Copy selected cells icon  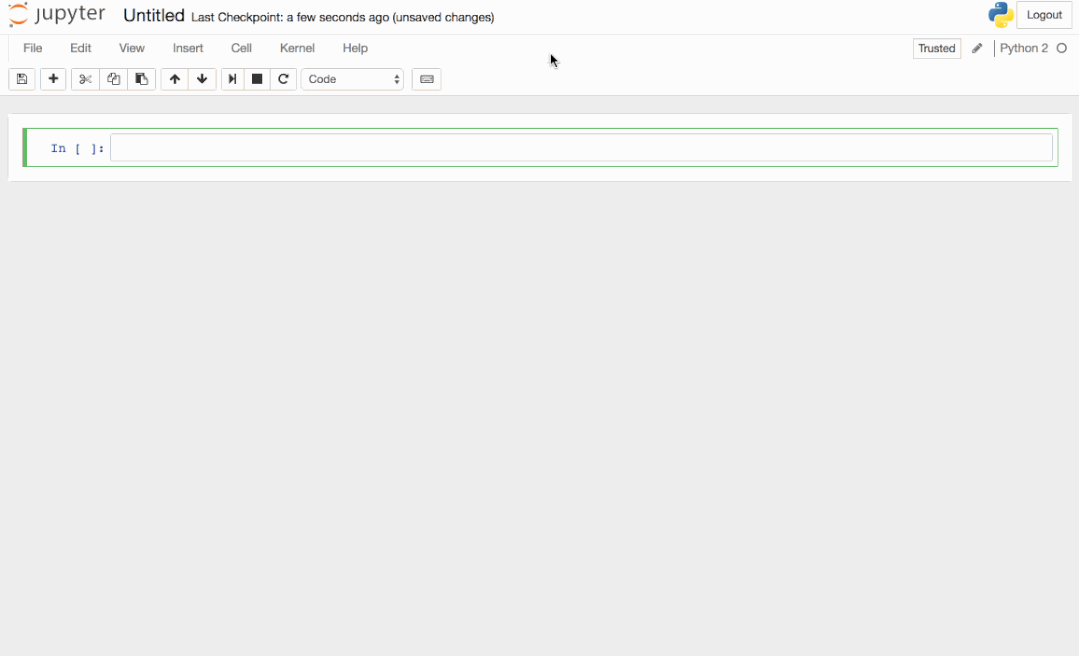pyautogui.click(x=114, y=79)
